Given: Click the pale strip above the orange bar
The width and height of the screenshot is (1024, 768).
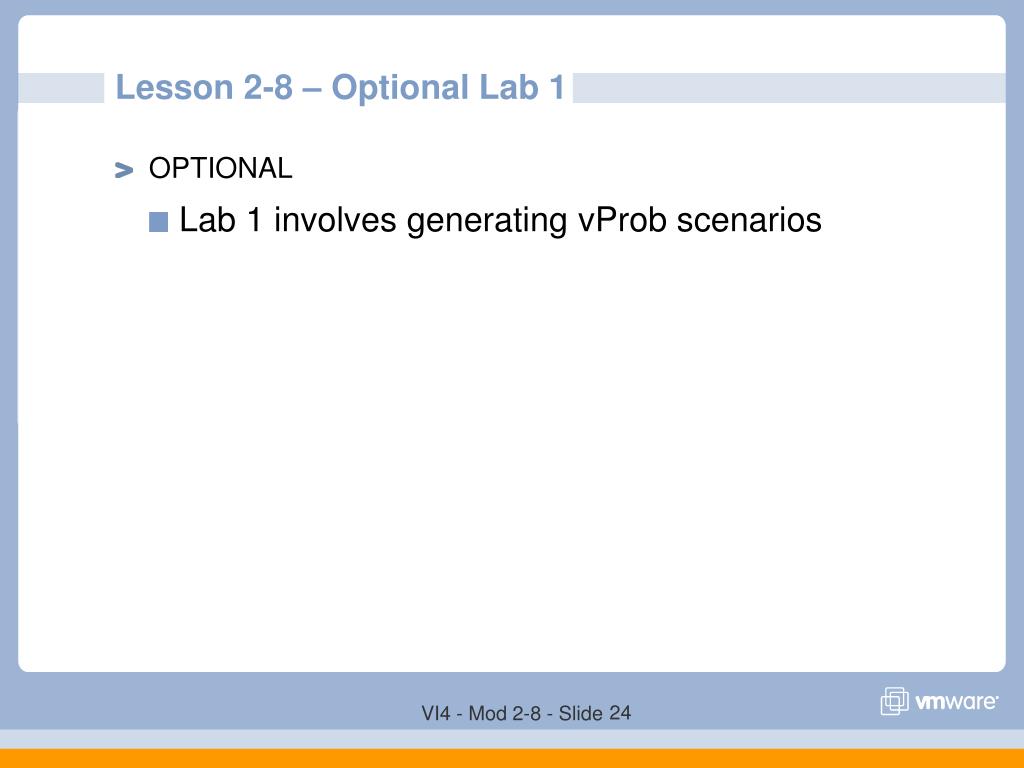Looking at the screenshot, I should point(512,739).
